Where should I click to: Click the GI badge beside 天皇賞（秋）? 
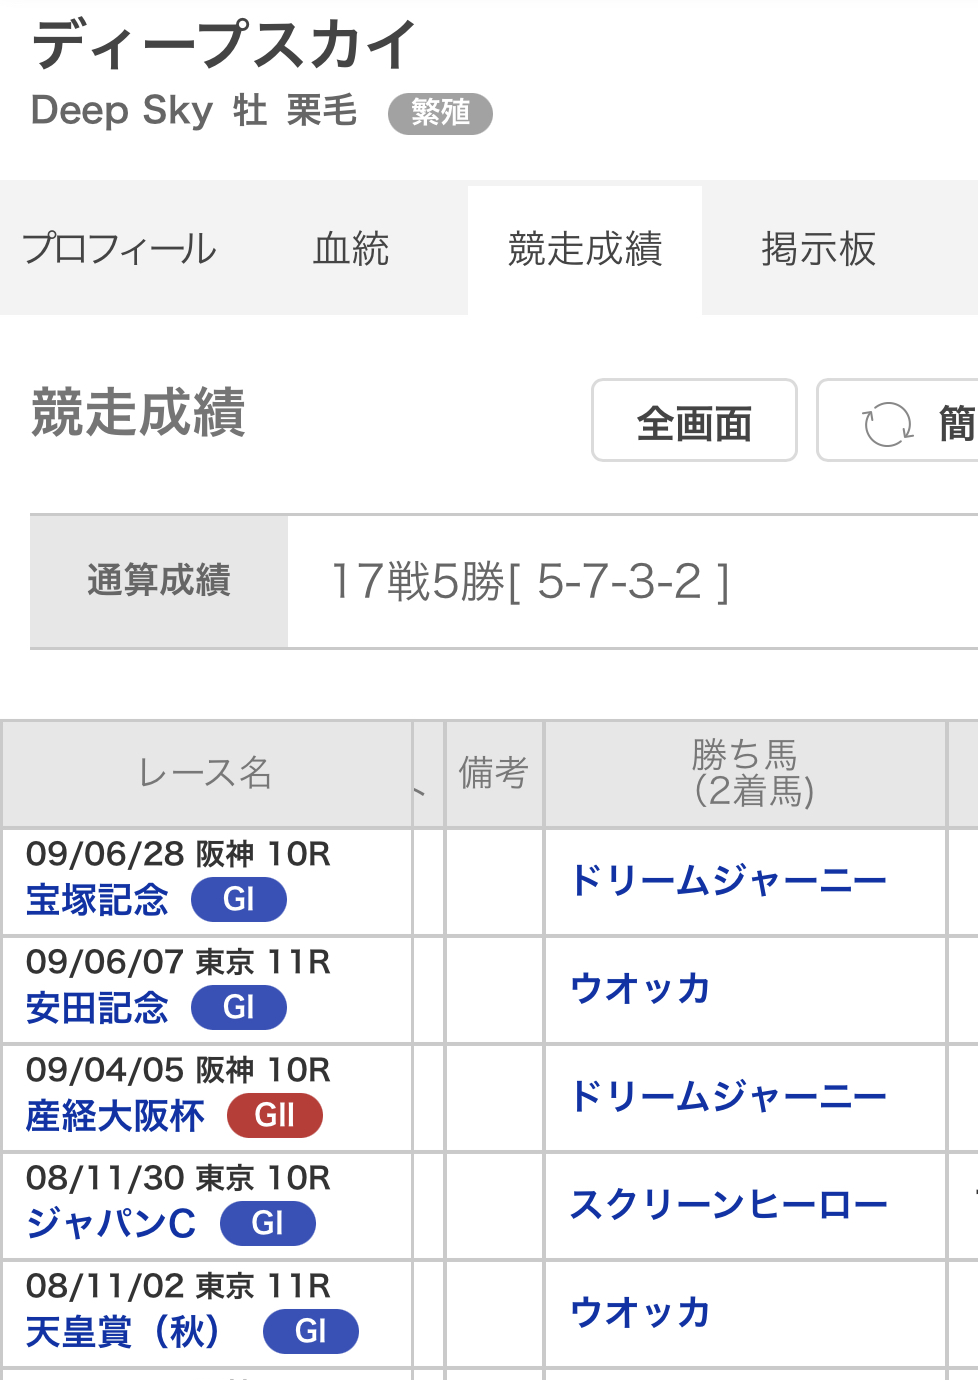(311, 1331)
